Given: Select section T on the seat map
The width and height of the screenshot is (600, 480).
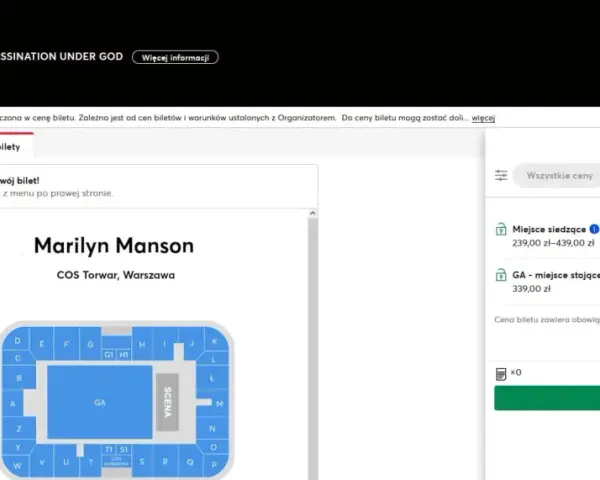Looking at the screenshot, I should pos(91,462).
